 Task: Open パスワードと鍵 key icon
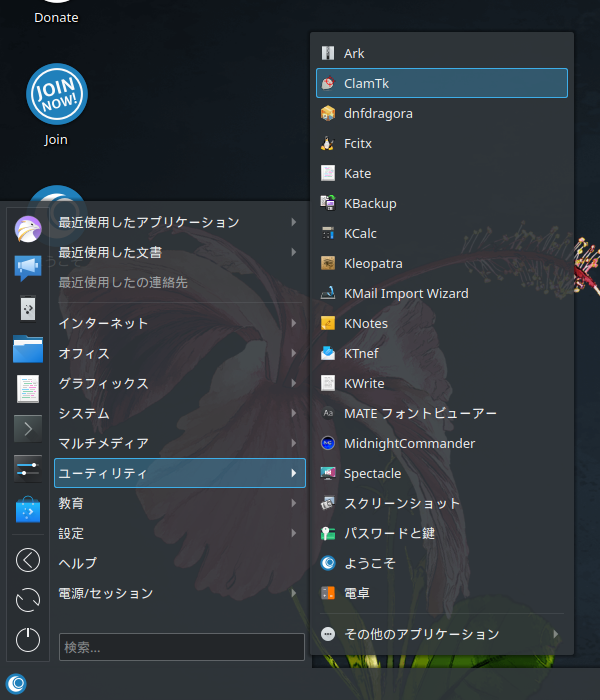(x=328, y=533)
